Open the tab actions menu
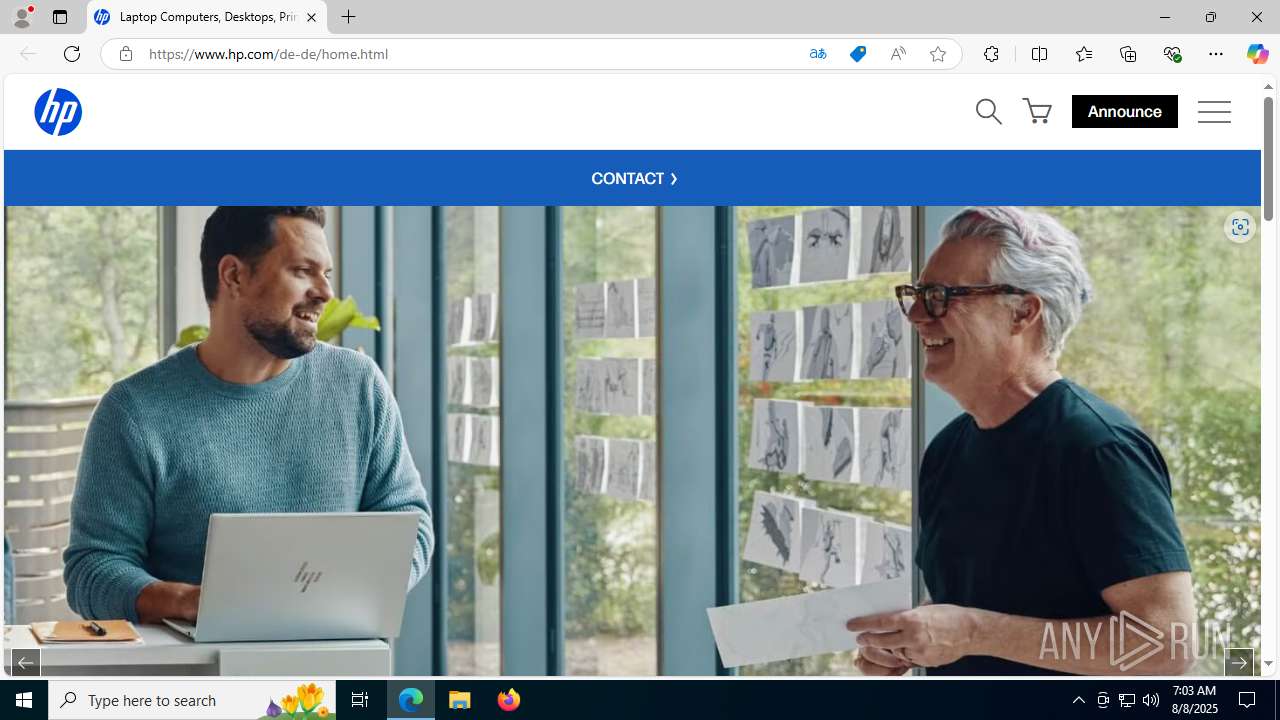This screenshot has height=720, width=1280. pos(60,17)
